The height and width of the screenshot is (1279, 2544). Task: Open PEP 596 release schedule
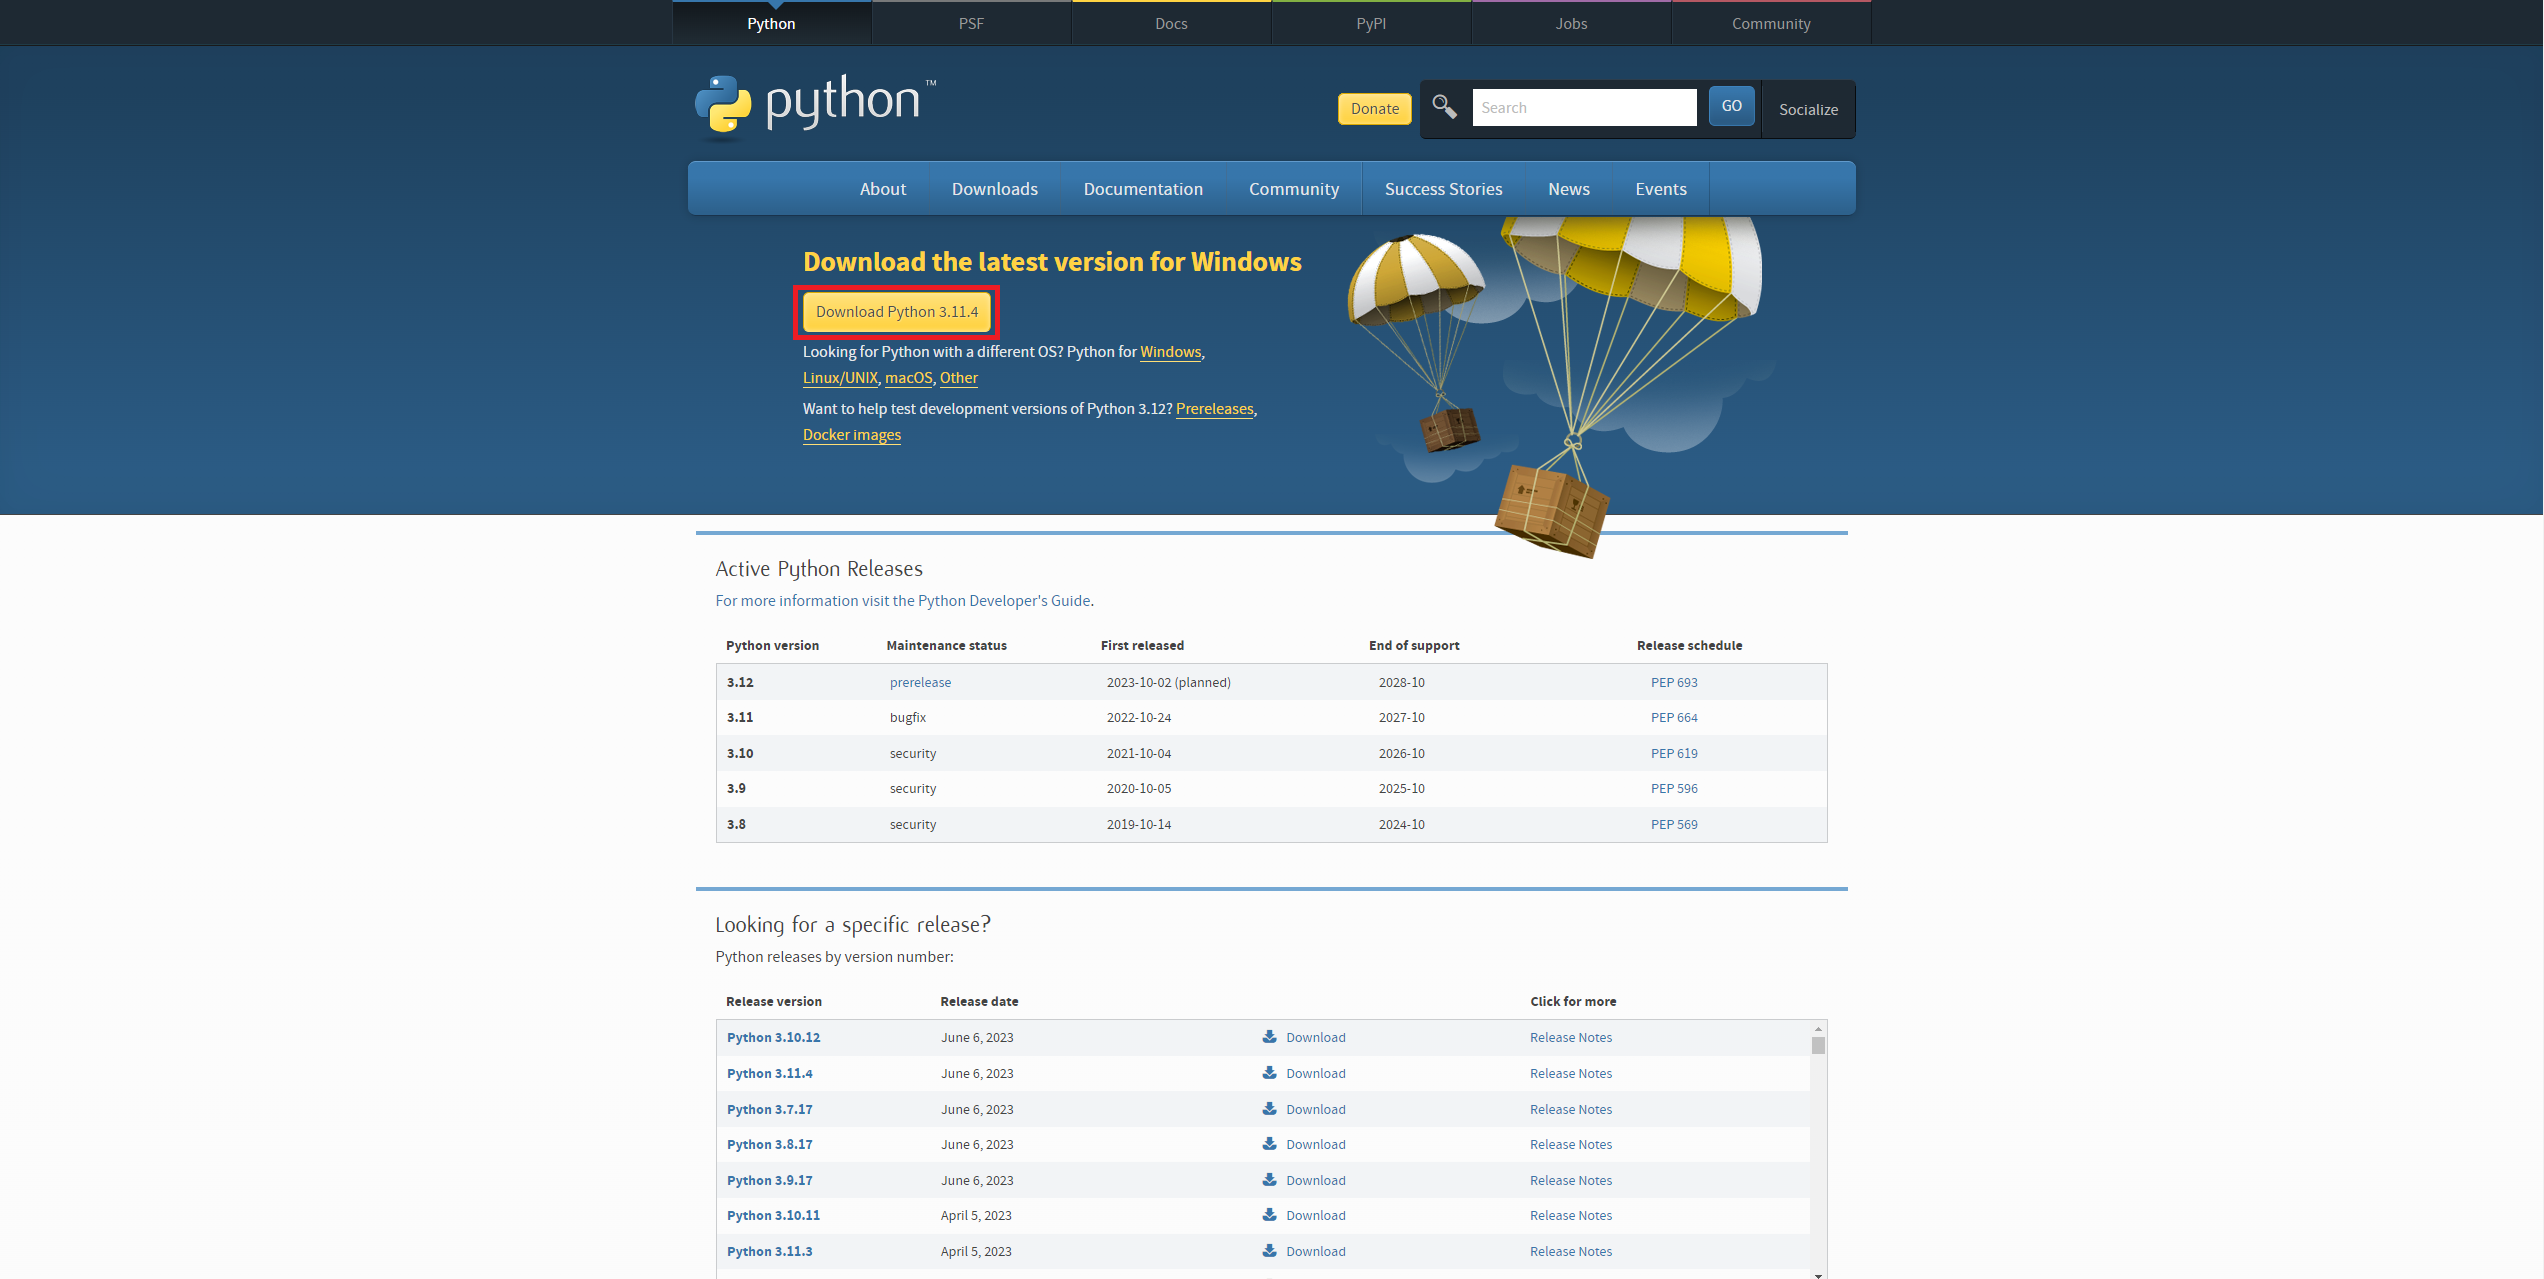1674,788
